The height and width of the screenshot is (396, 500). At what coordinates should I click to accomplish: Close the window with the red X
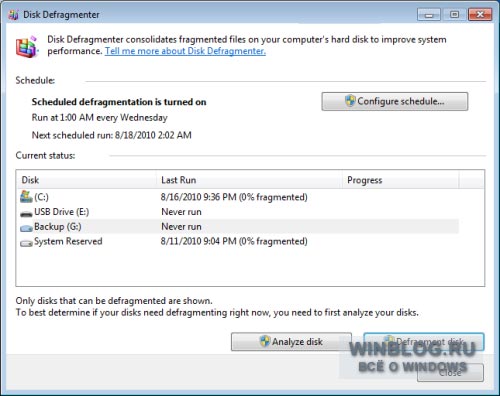(480, 15)
